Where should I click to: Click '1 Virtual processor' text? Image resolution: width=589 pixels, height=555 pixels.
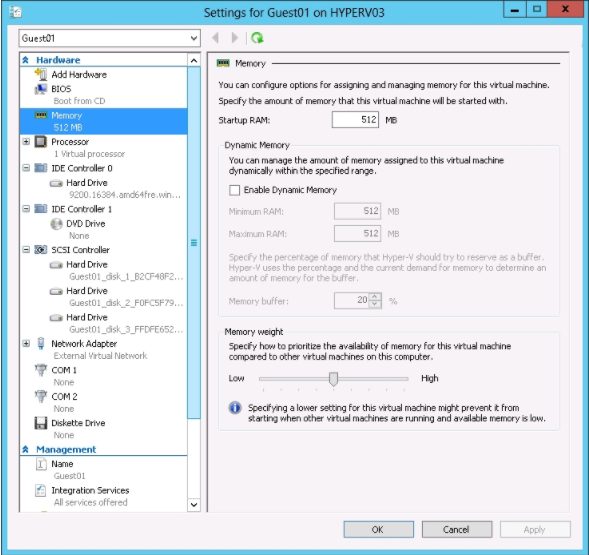pos(89,154)
